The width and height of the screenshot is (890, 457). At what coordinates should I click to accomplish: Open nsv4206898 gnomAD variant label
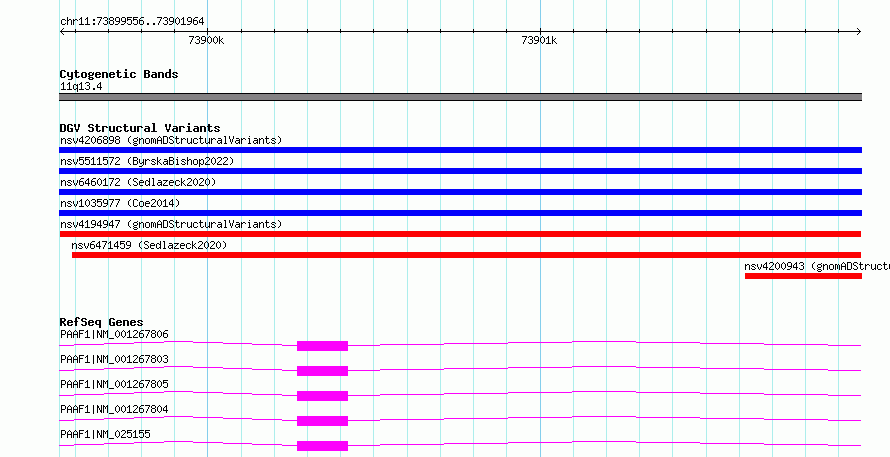pos(171,140)
